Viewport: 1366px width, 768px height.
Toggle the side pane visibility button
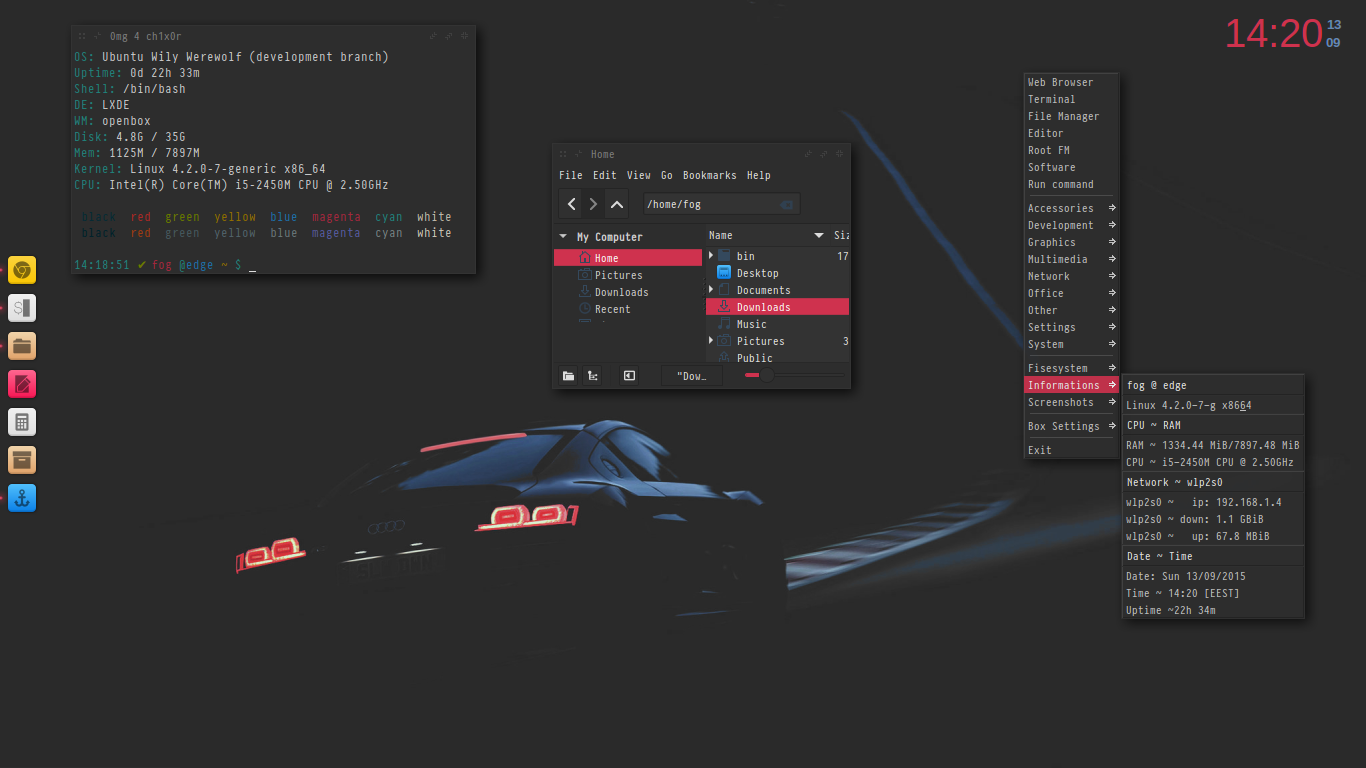coord(629,376)
